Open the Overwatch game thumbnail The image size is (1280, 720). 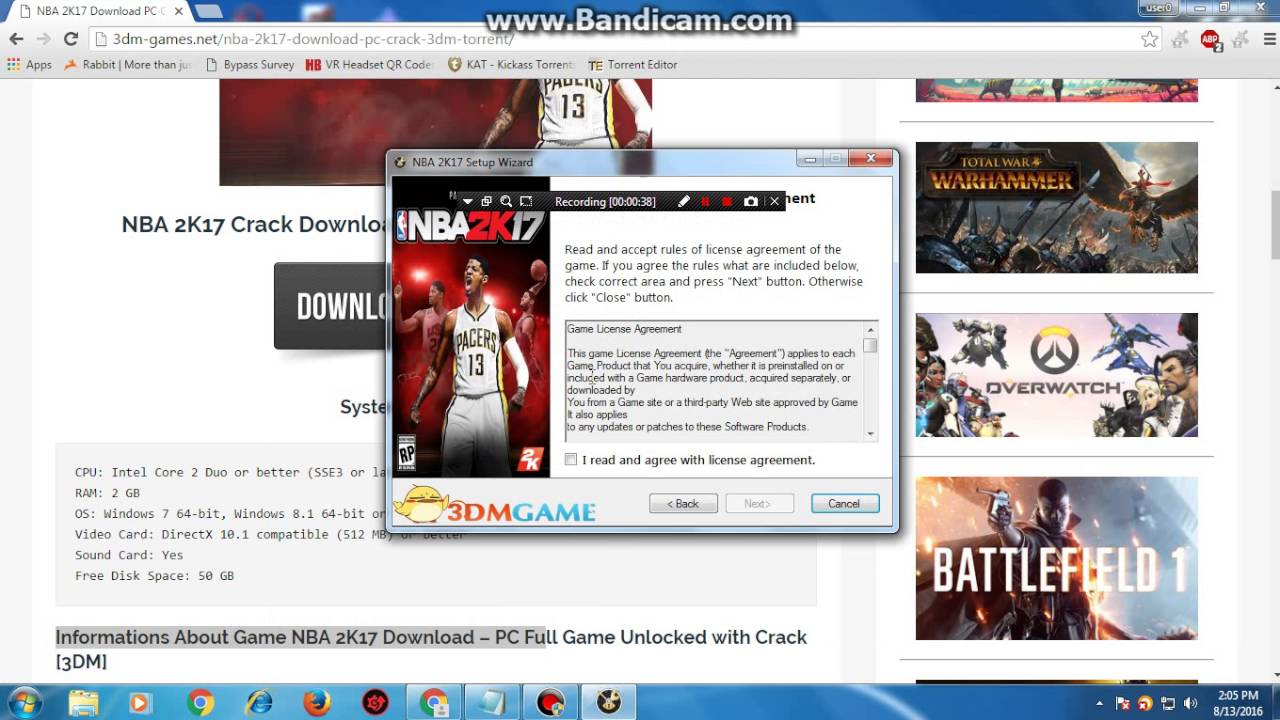pos(1056,375)
